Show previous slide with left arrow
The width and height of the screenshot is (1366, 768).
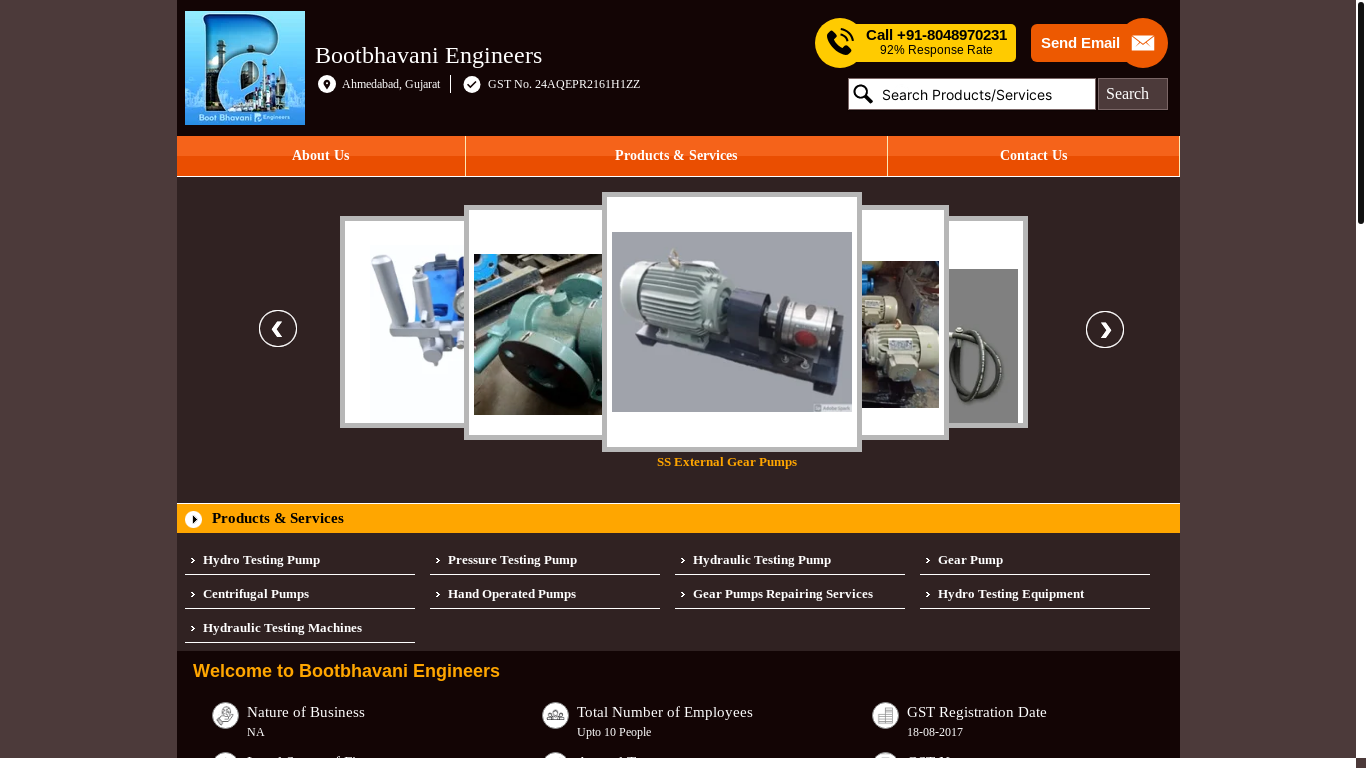pos(278,328)
